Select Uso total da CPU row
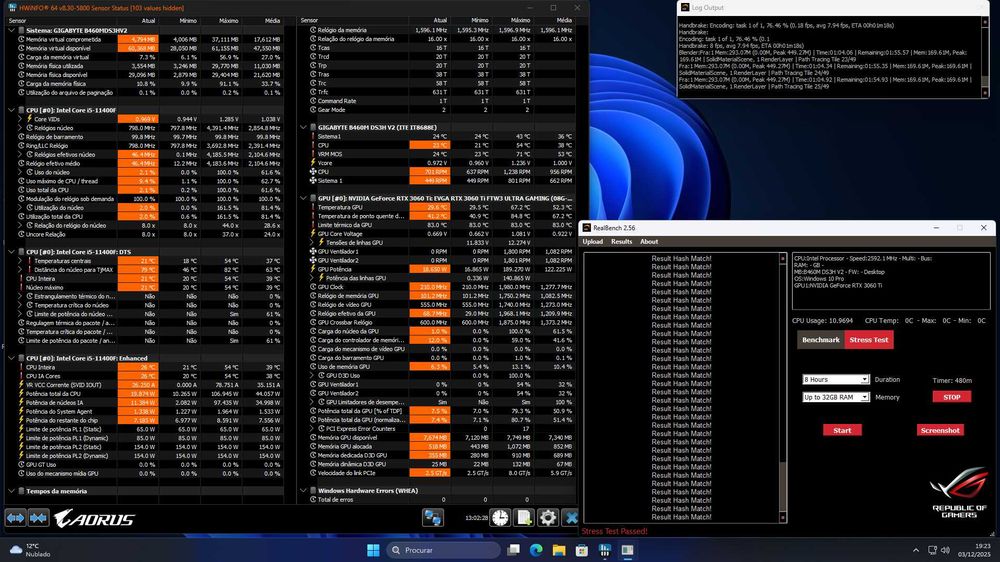The image size is (1000, 562). (x=144, y=189)
